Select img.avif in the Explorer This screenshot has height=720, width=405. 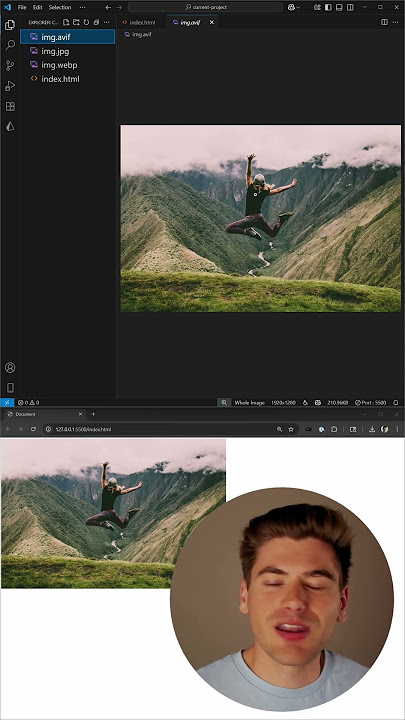click(68, 37)
